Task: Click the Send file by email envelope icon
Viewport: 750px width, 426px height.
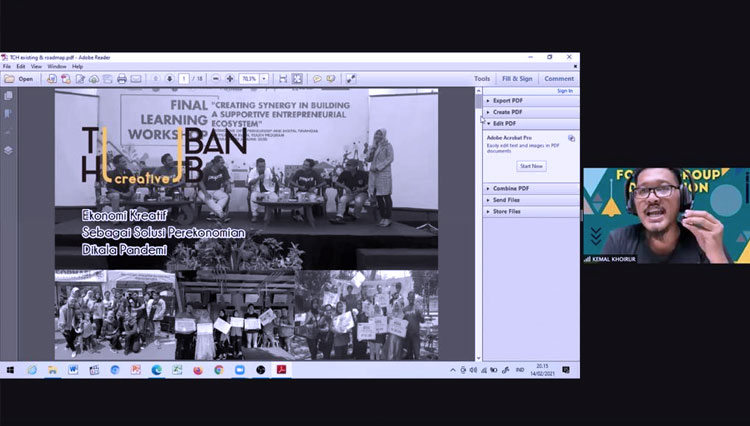Action: [136, 79]
